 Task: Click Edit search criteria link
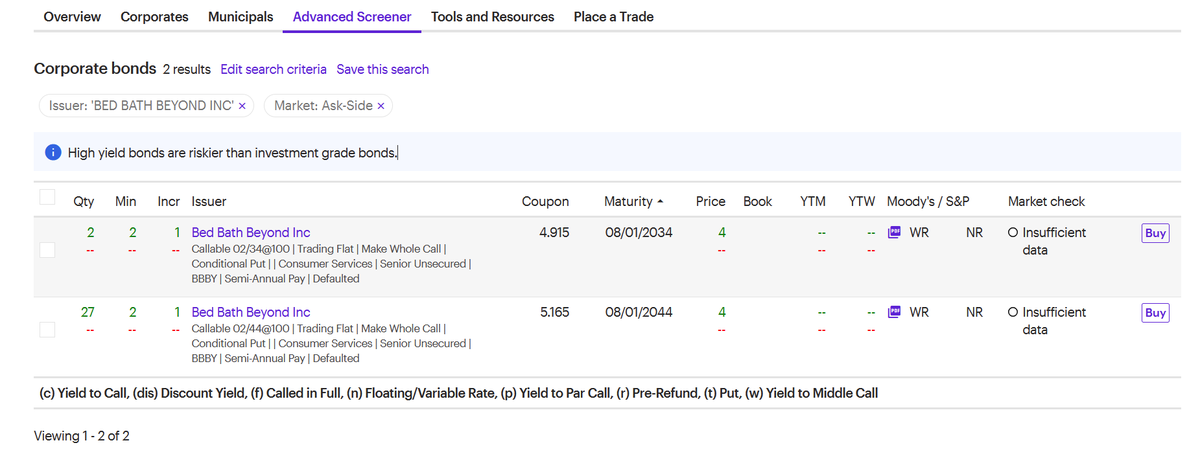coord(273,69)
